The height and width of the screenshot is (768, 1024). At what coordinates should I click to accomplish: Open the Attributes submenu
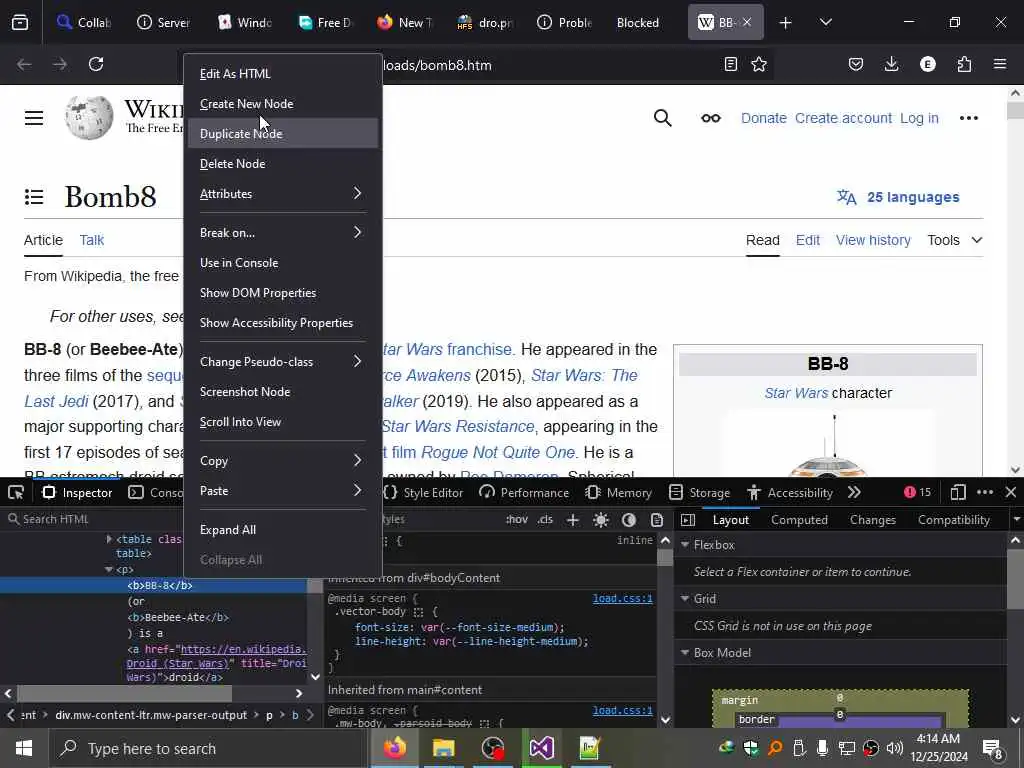pyautogui.click(x=283, y=193)
